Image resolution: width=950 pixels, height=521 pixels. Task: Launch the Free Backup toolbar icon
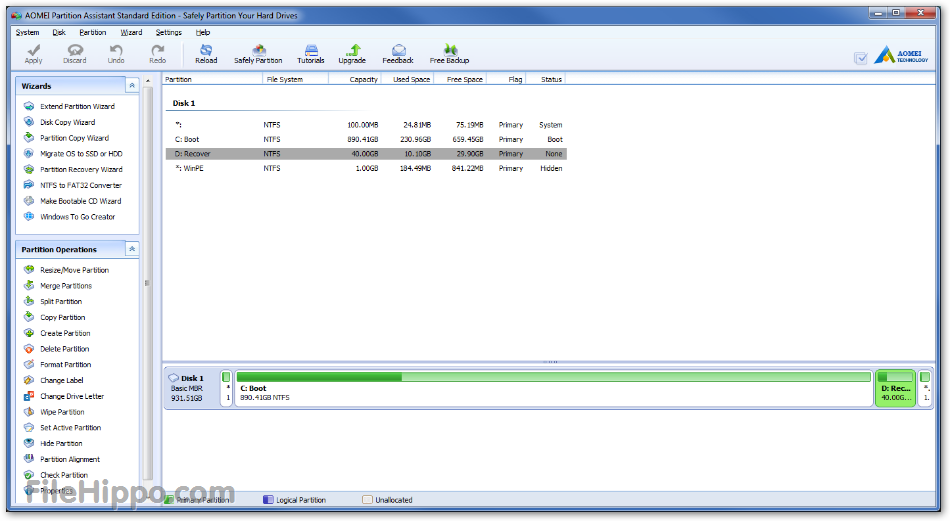(x=450, y=50)
